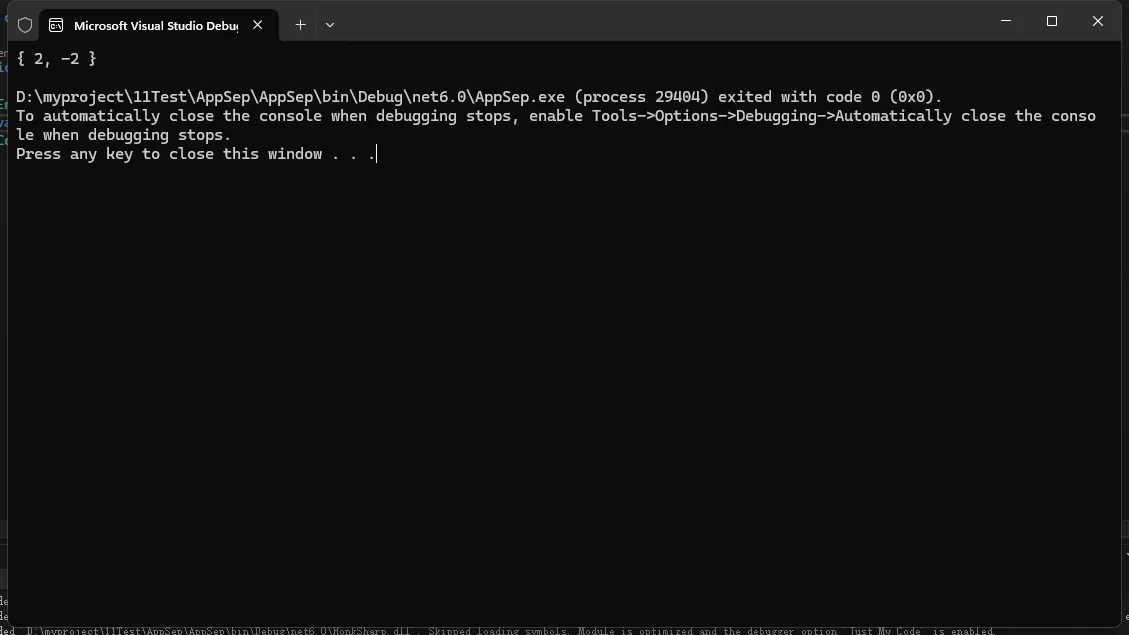Click the "{ 2, -2 }" output line
The height and width of the screenshot is (635, 1129).
tap(57, 59)
